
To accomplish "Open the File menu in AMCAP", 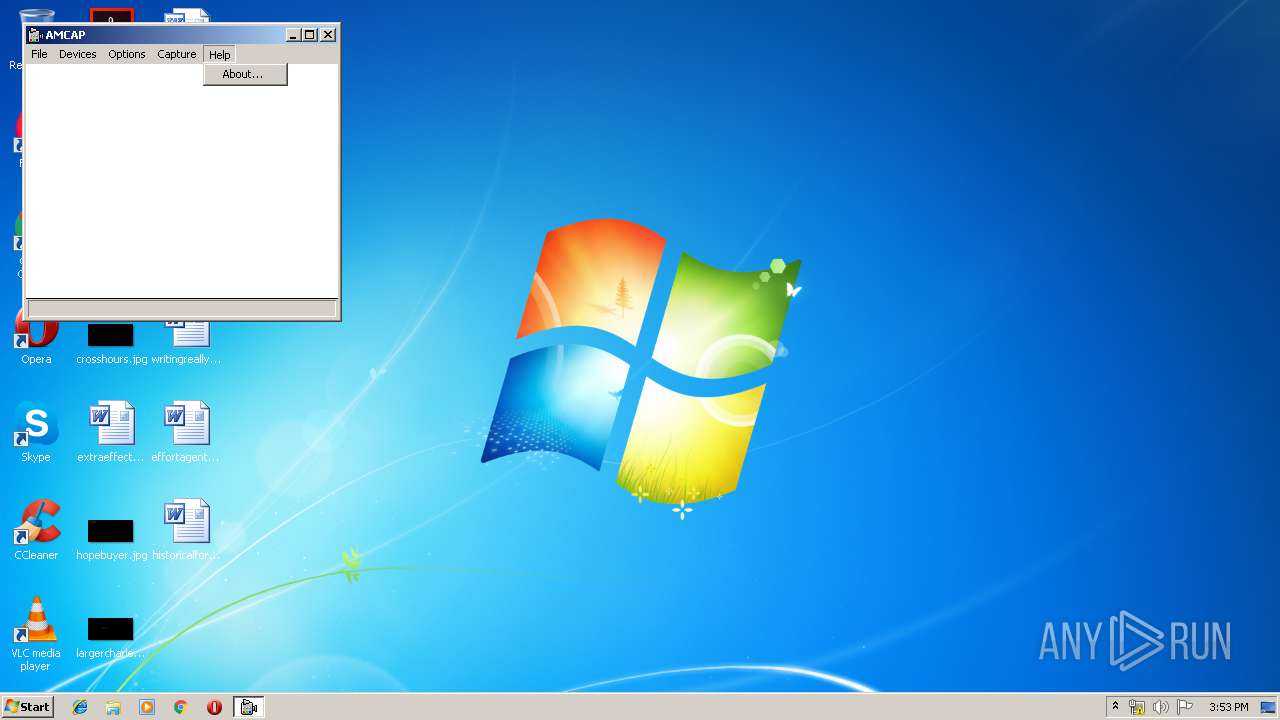I will pyautogui.click(x=39, y=54).
